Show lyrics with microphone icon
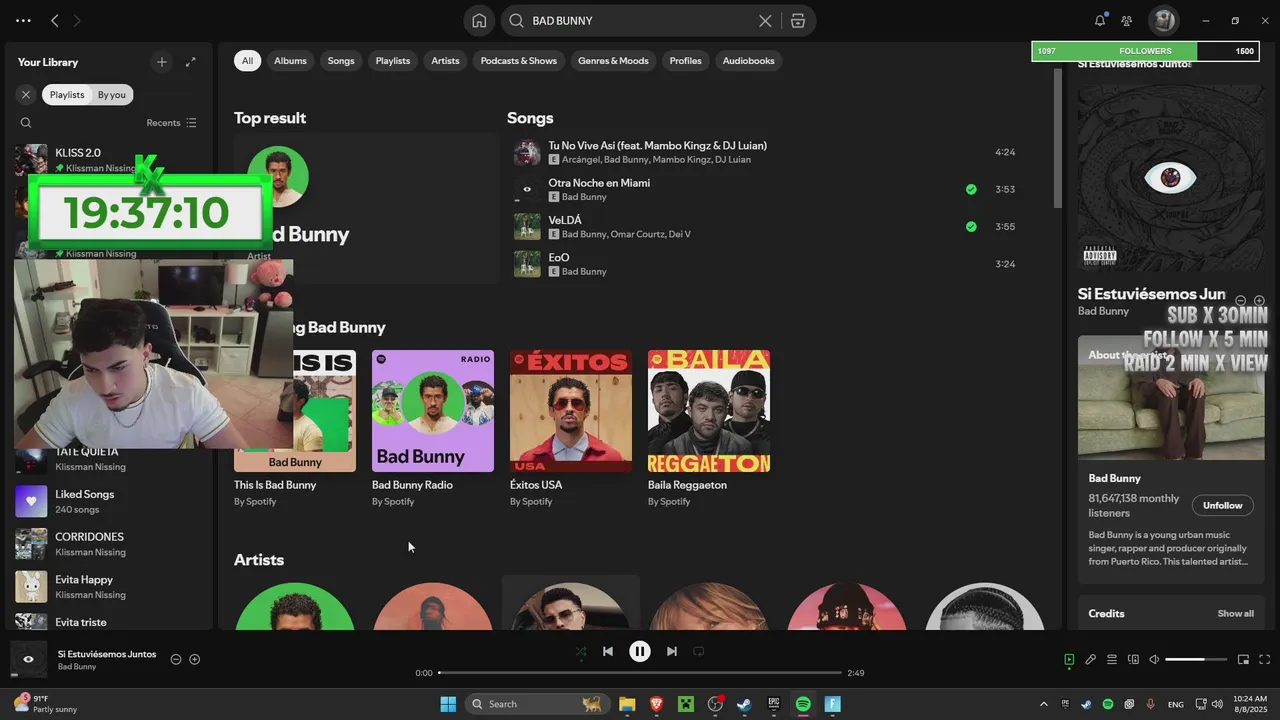Viewport: 1280px width, 720px height. pyautogui.click(x=1091, y=660)
